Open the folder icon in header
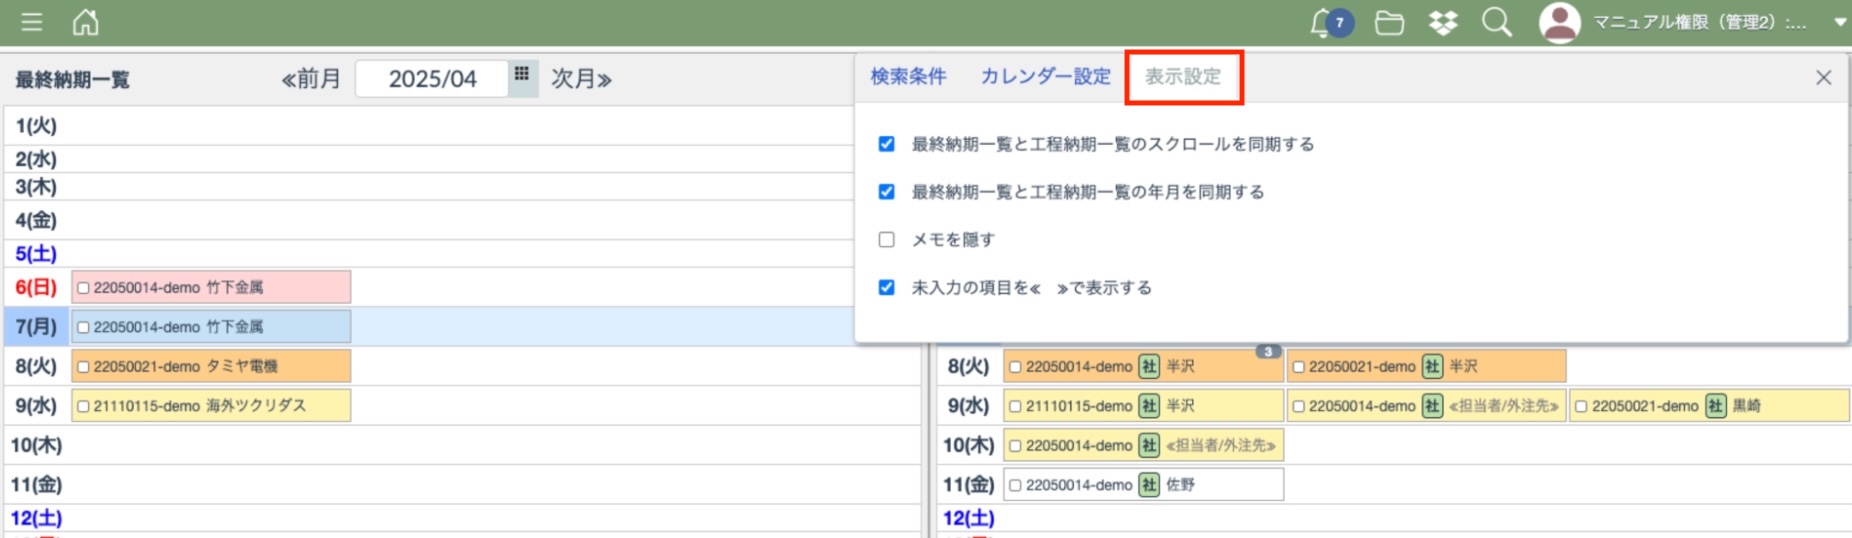Screen dimensions: 1852x538 tap(1389, 22)
